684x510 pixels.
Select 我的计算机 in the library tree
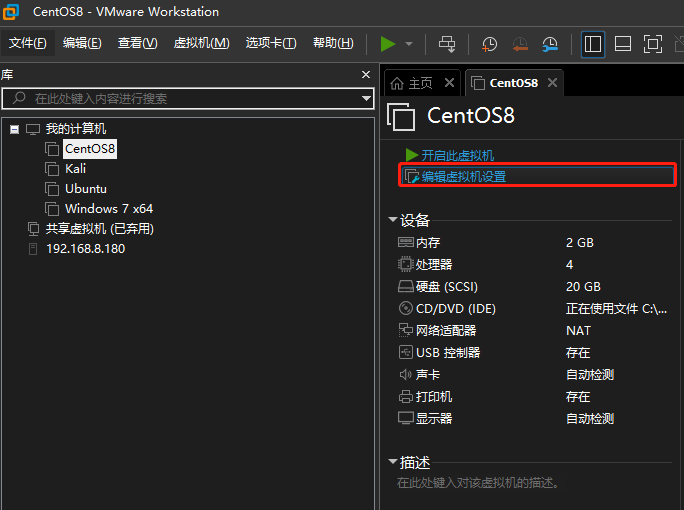click(75, 129)
